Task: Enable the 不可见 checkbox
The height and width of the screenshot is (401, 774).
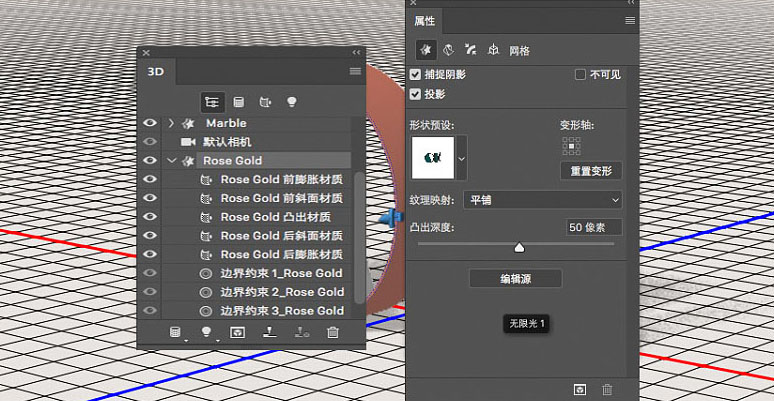Action: (x=580, y=75)
